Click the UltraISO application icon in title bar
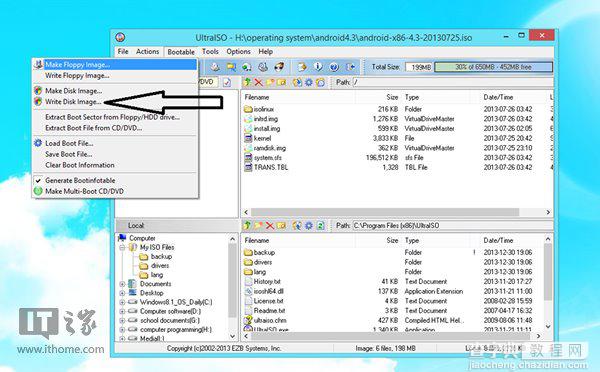600x372 pixels. 121,37
